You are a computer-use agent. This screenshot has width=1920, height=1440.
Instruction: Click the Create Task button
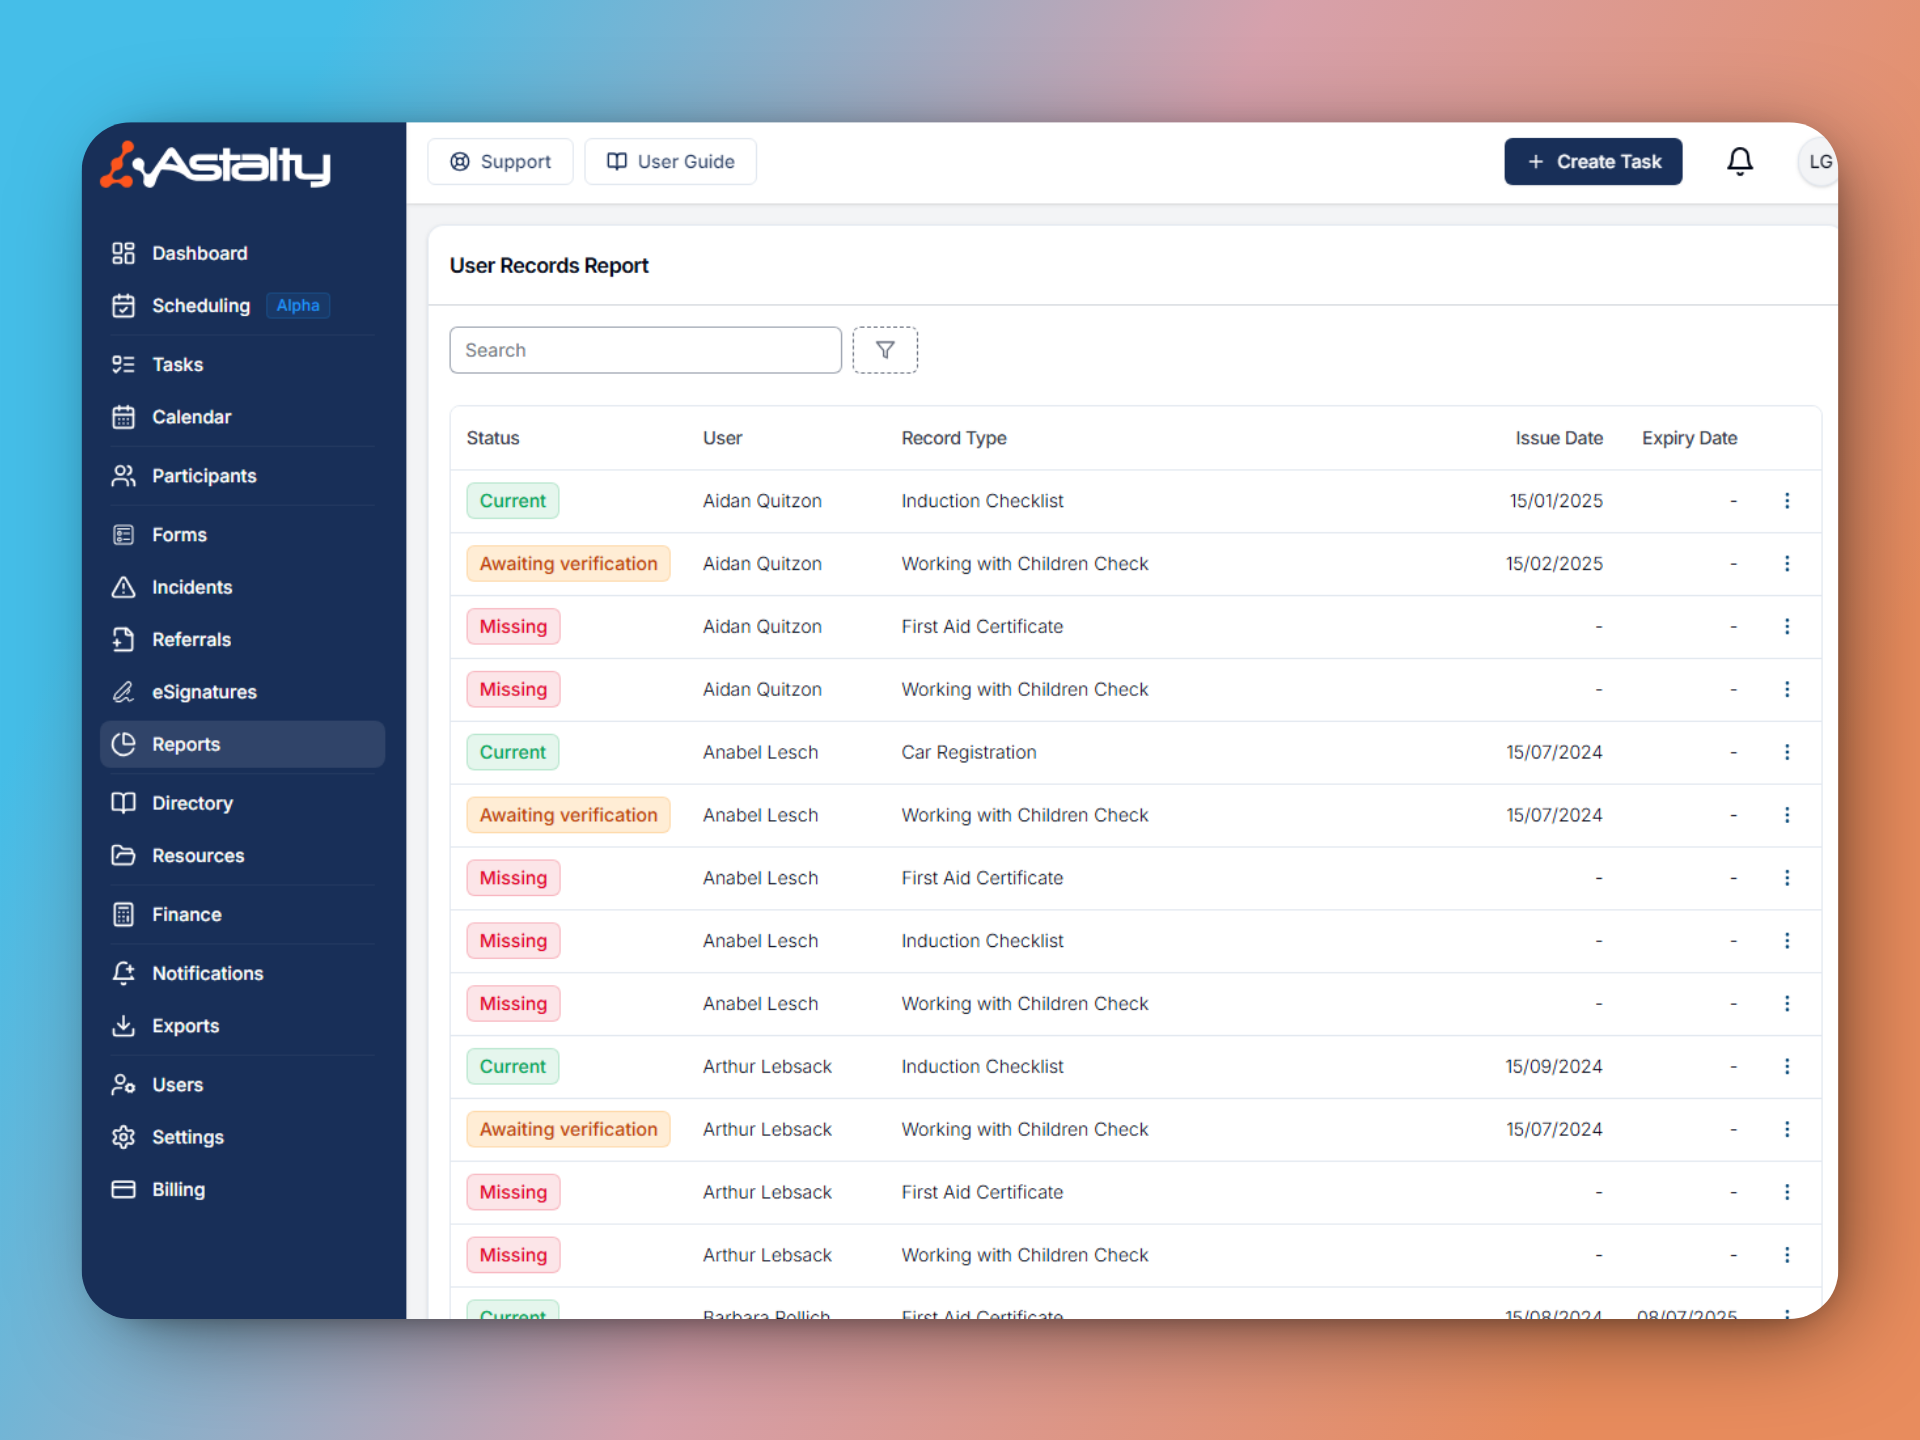(x=1592, y=161)
